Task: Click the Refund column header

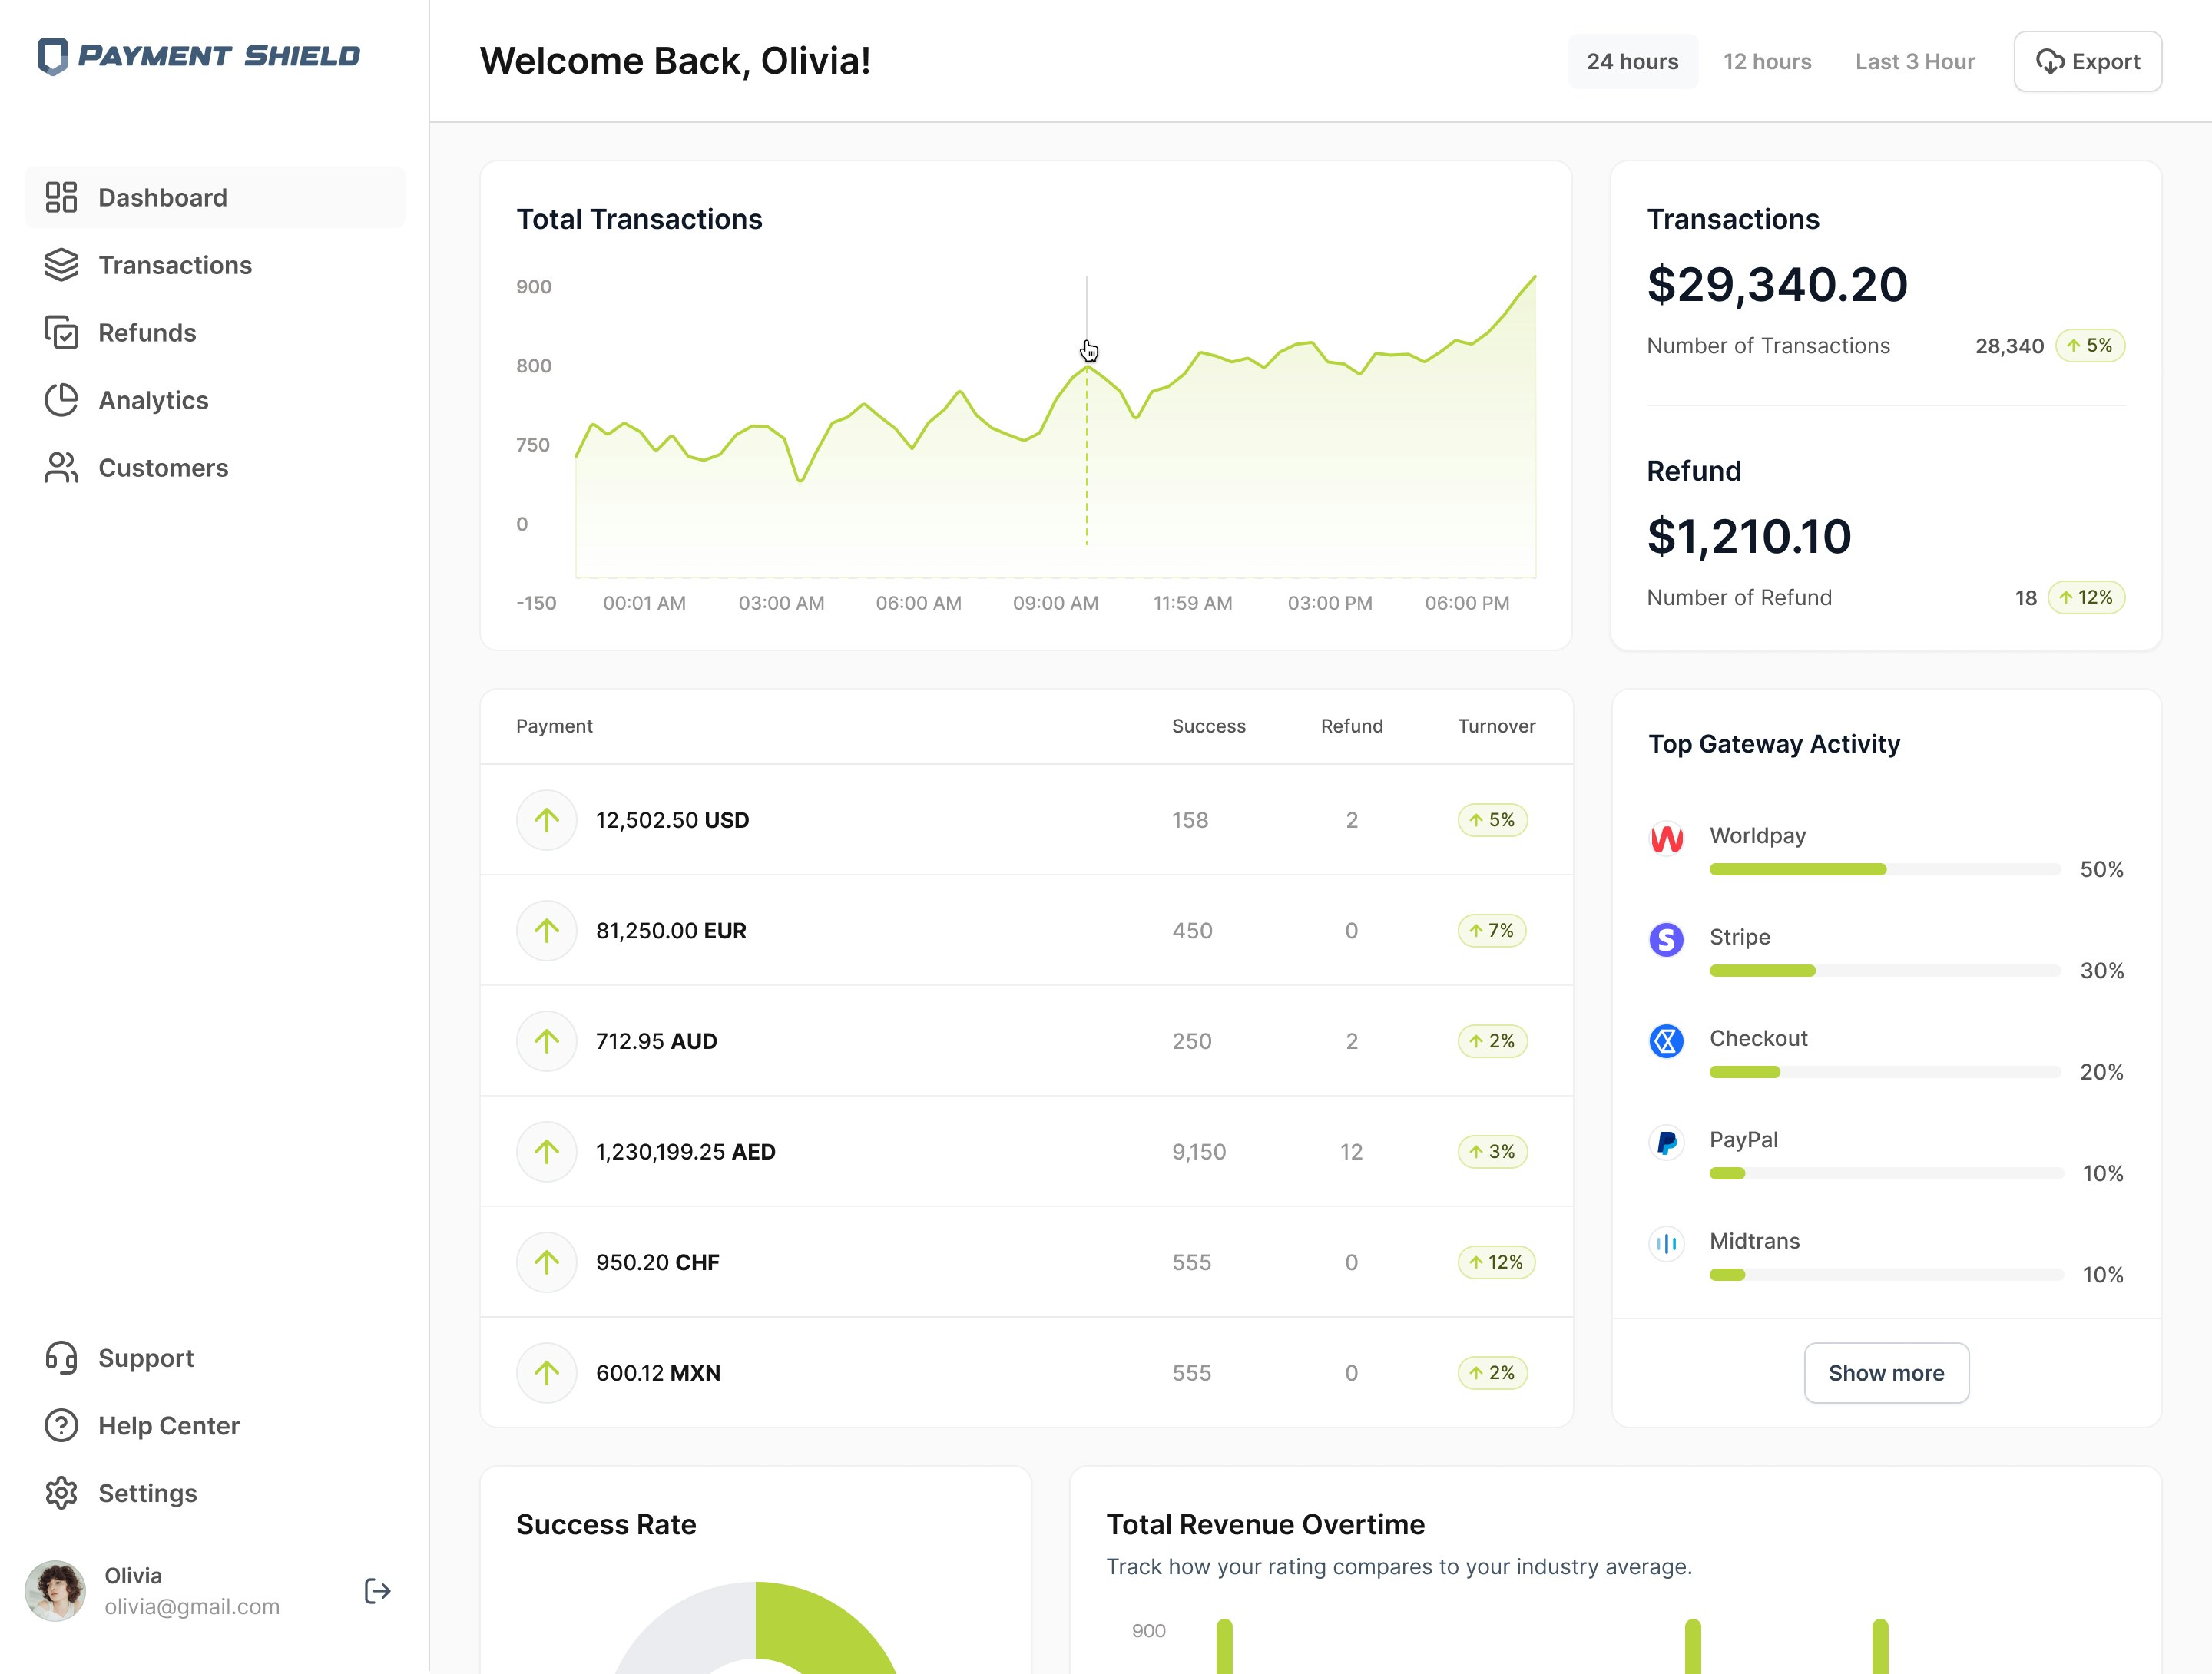Action: 1352,726
